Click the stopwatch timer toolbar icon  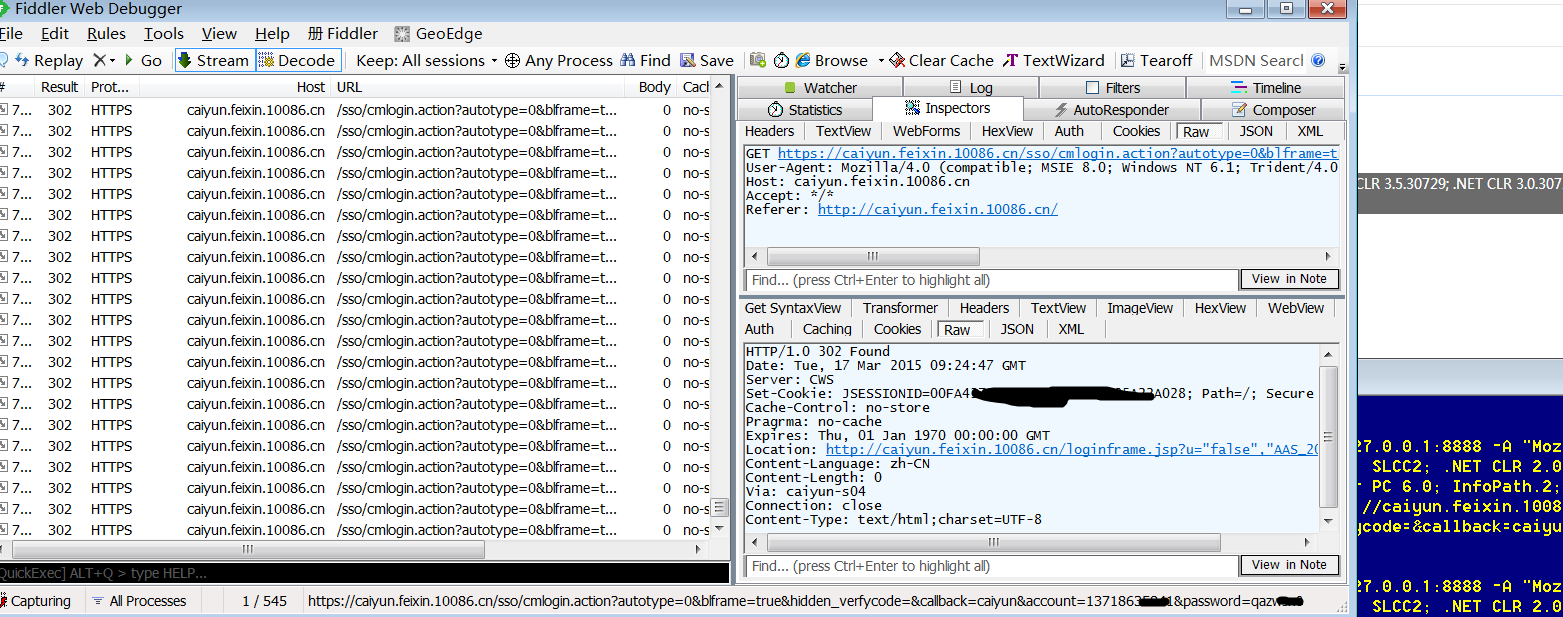(x=781, y=60)
